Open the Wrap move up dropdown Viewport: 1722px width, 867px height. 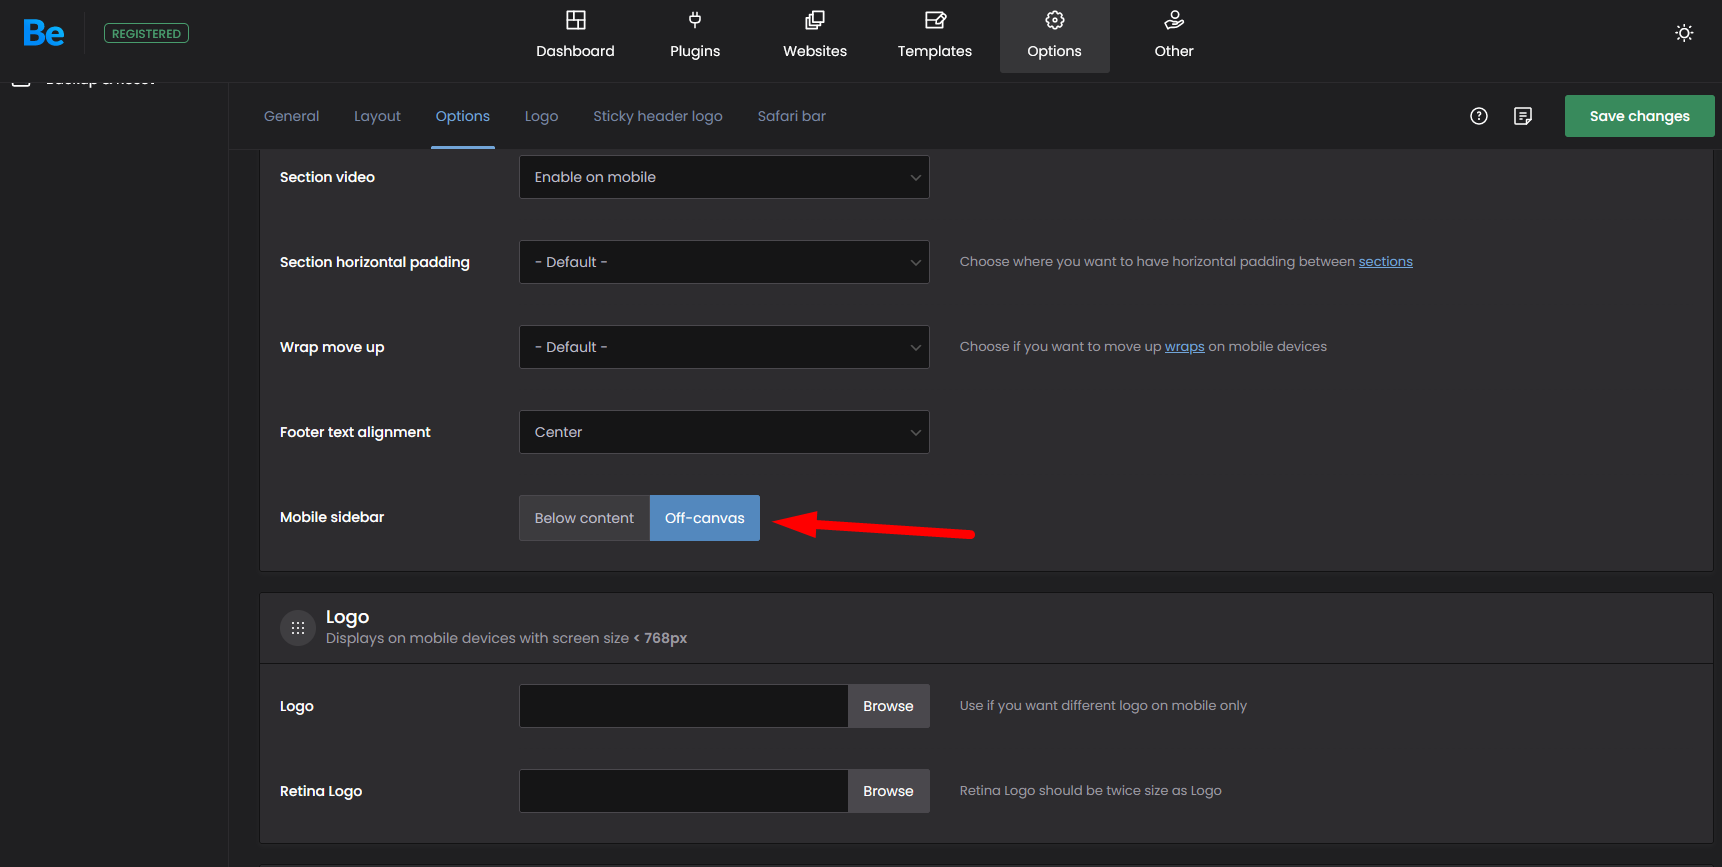724,347
